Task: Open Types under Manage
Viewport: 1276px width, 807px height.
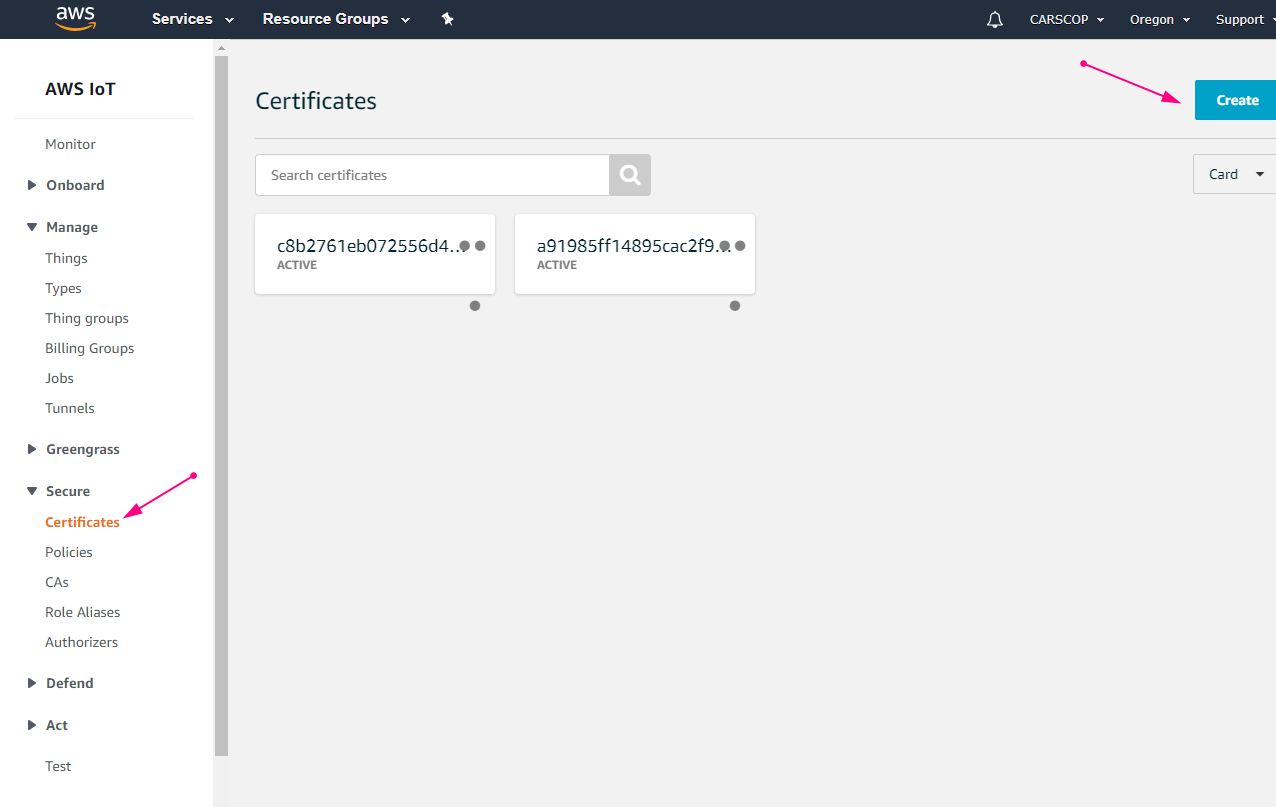Action: tap(63, 288)
